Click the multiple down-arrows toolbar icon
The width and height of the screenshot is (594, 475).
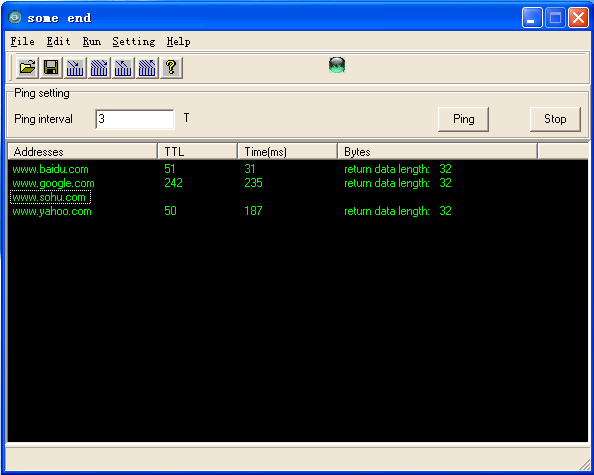click(99, 68)
